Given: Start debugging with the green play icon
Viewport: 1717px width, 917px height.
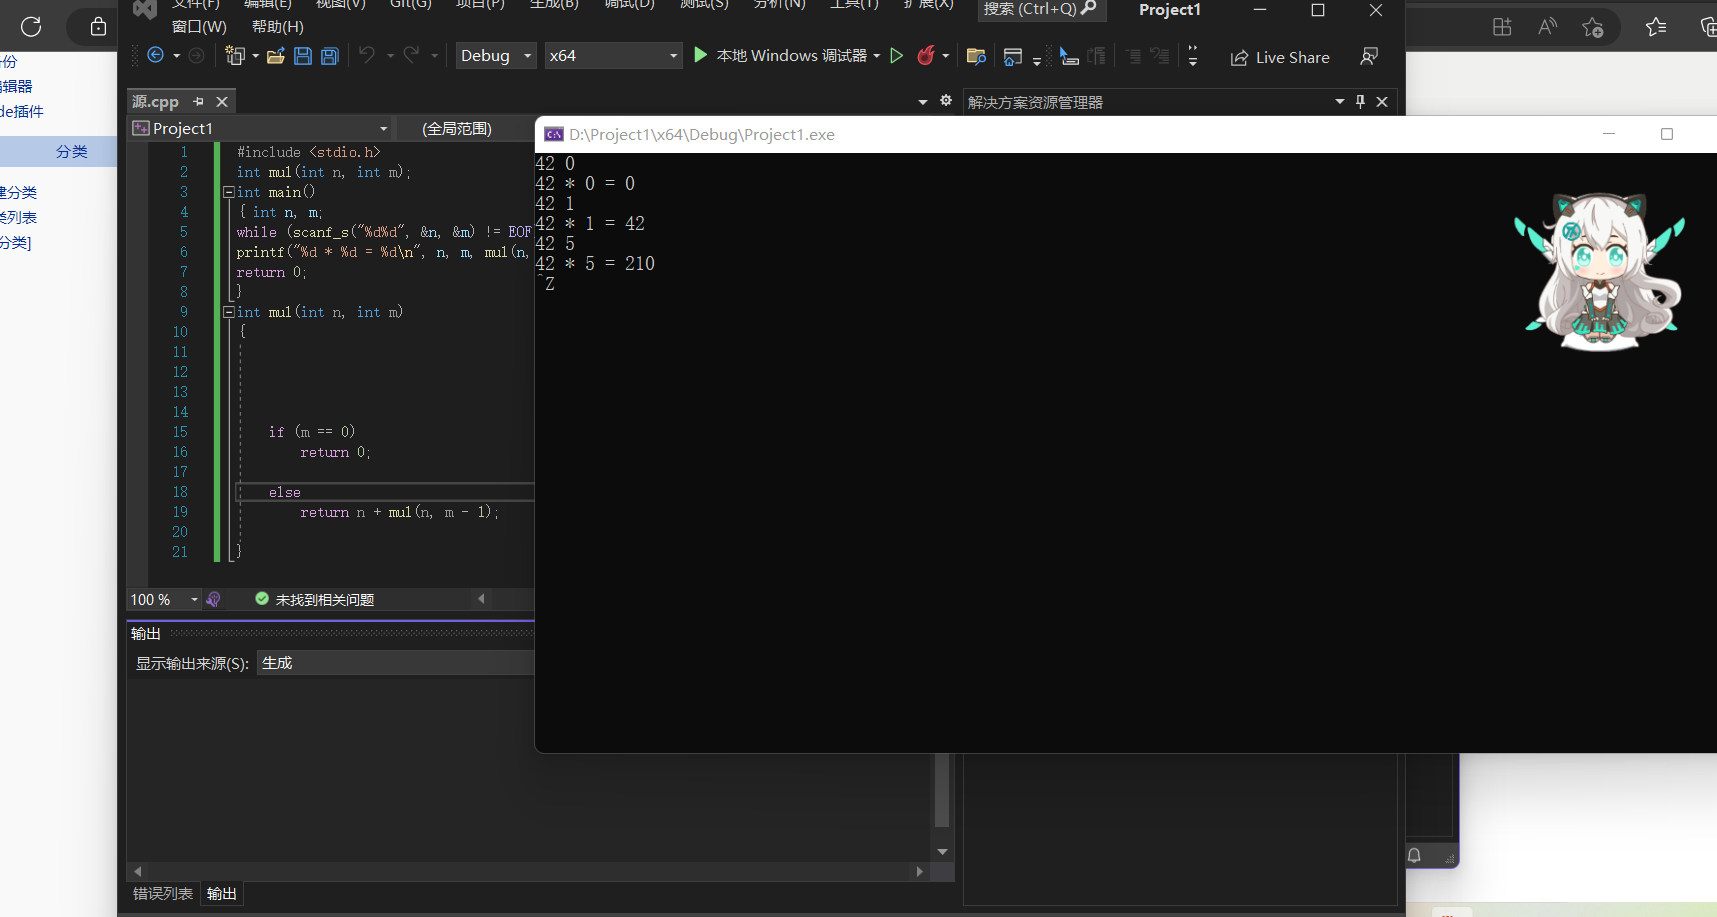Looking at the screenshot, I should coord(701,55).
